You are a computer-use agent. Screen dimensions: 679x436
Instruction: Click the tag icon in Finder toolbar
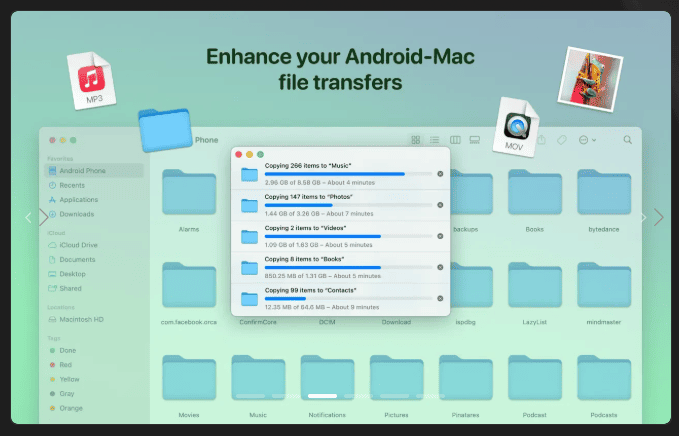562,140
